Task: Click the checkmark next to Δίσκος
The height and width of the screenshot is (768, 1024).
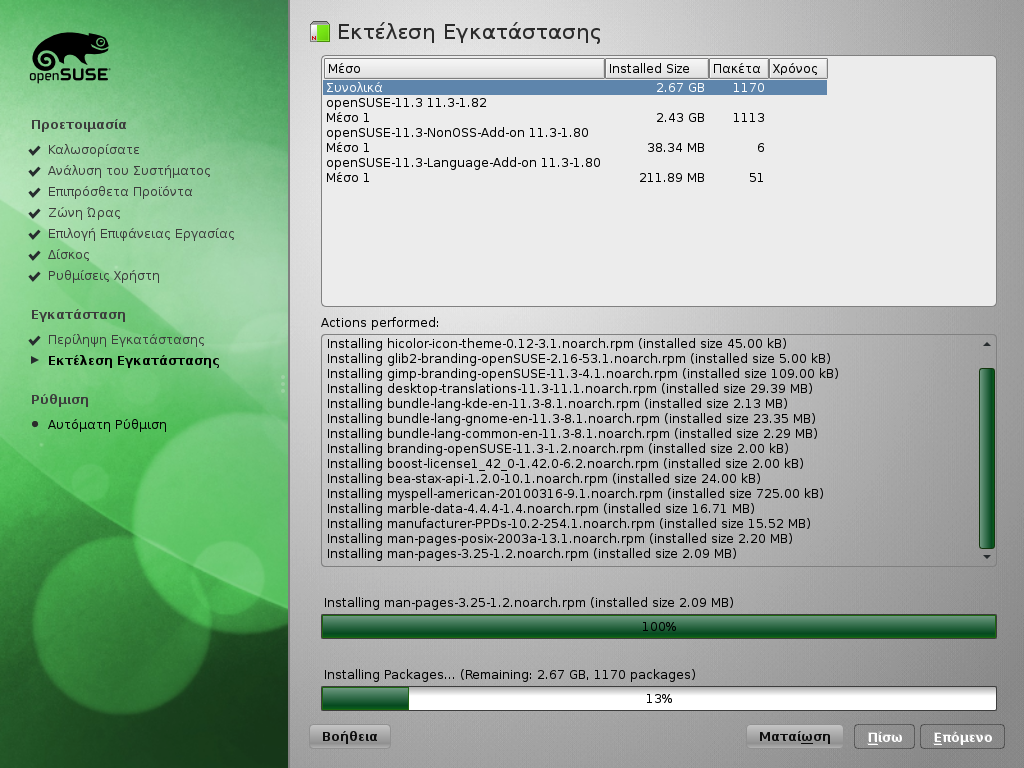Action: click(x=35, y=255)
